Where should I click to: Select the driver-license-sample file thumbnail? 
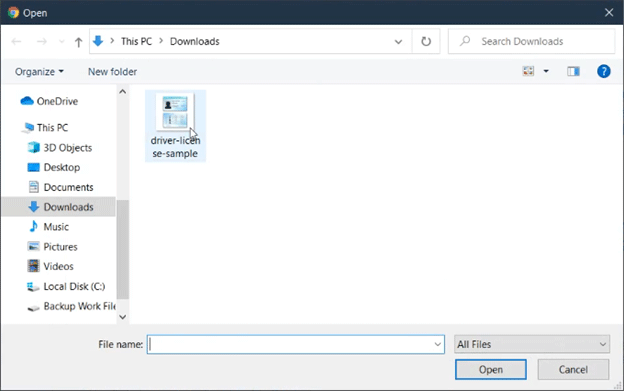coord(175,126)
